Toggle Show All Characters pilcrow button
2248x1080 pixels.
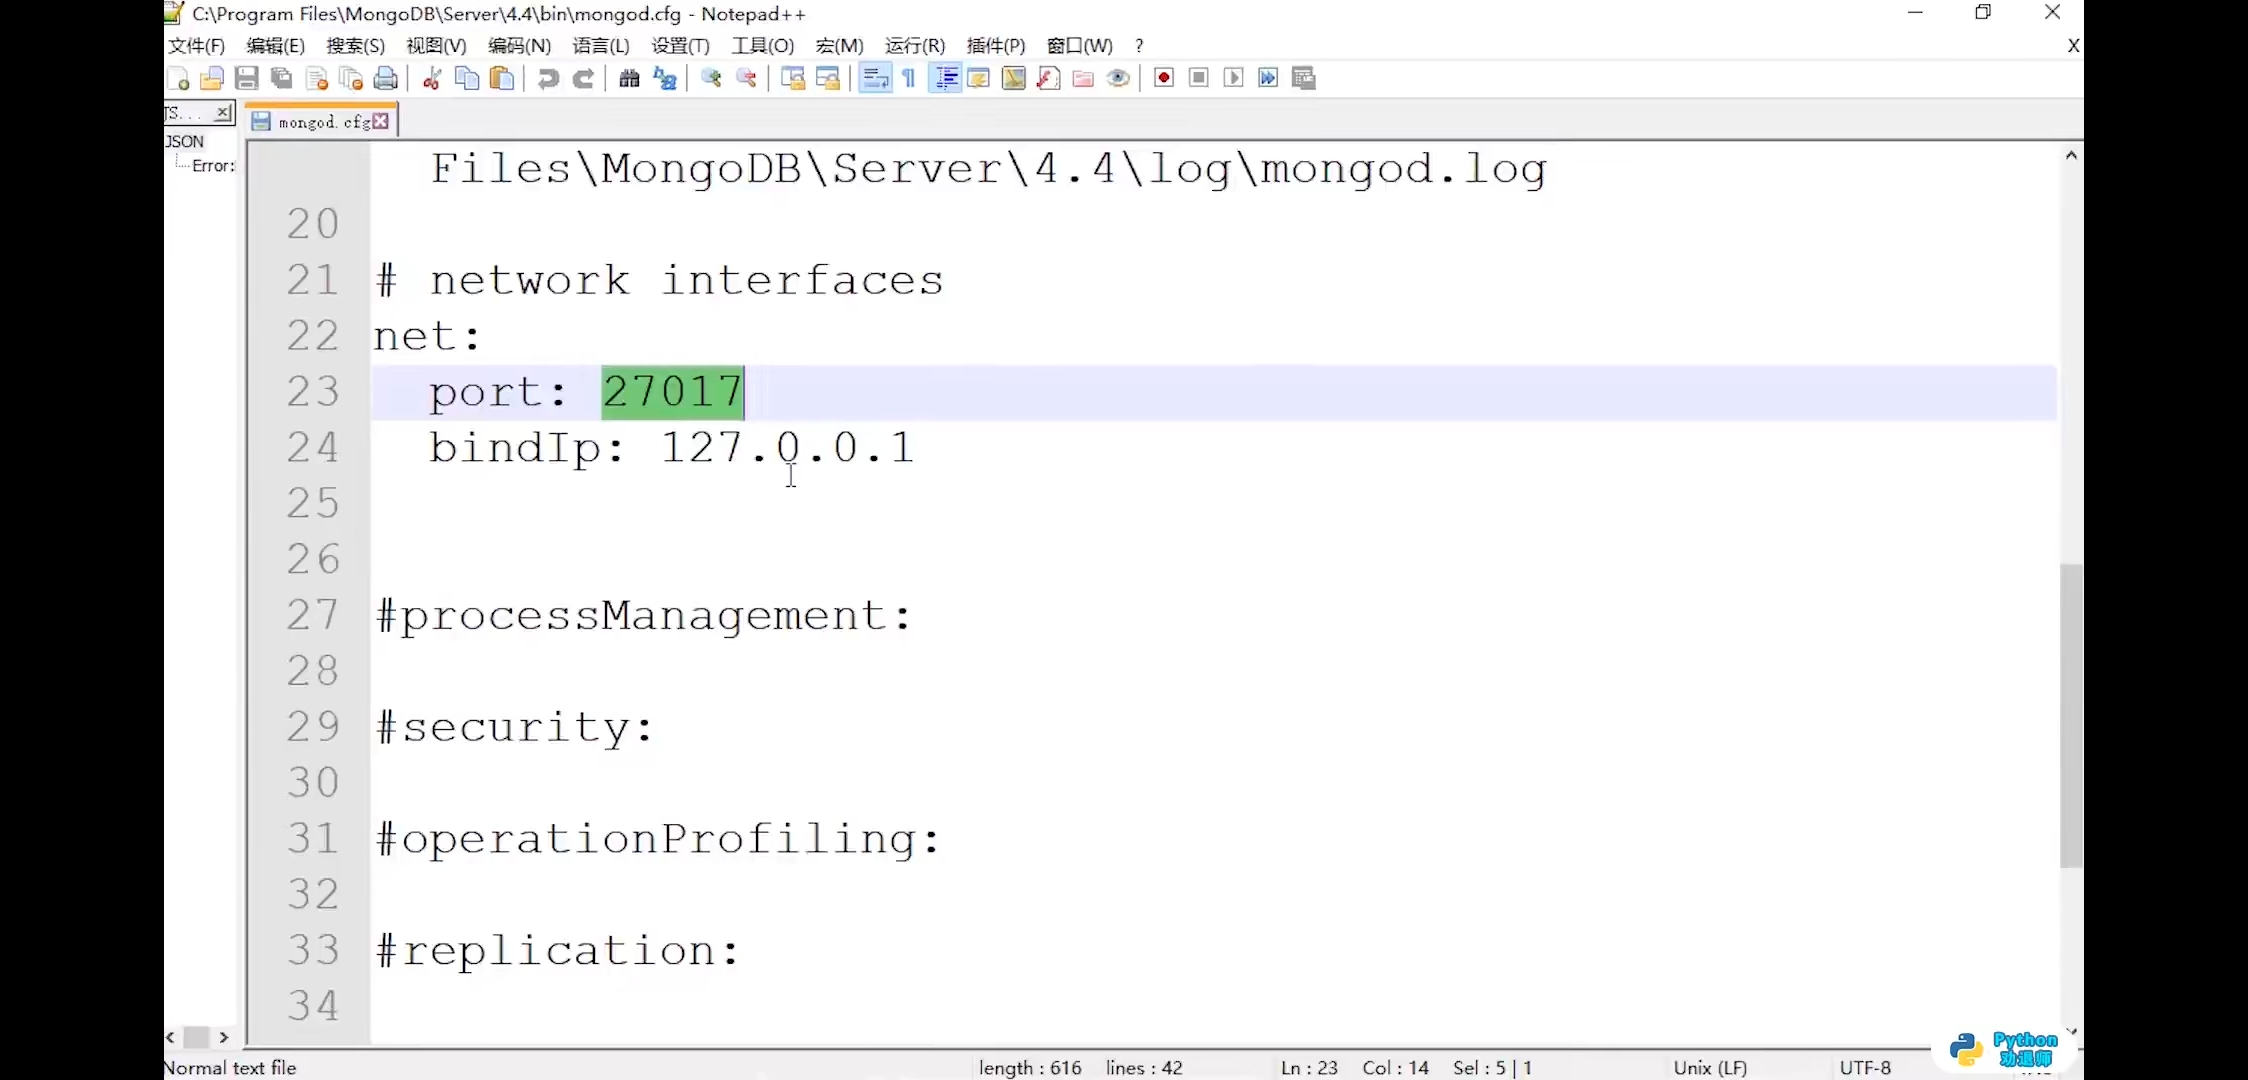click(909, 78)
